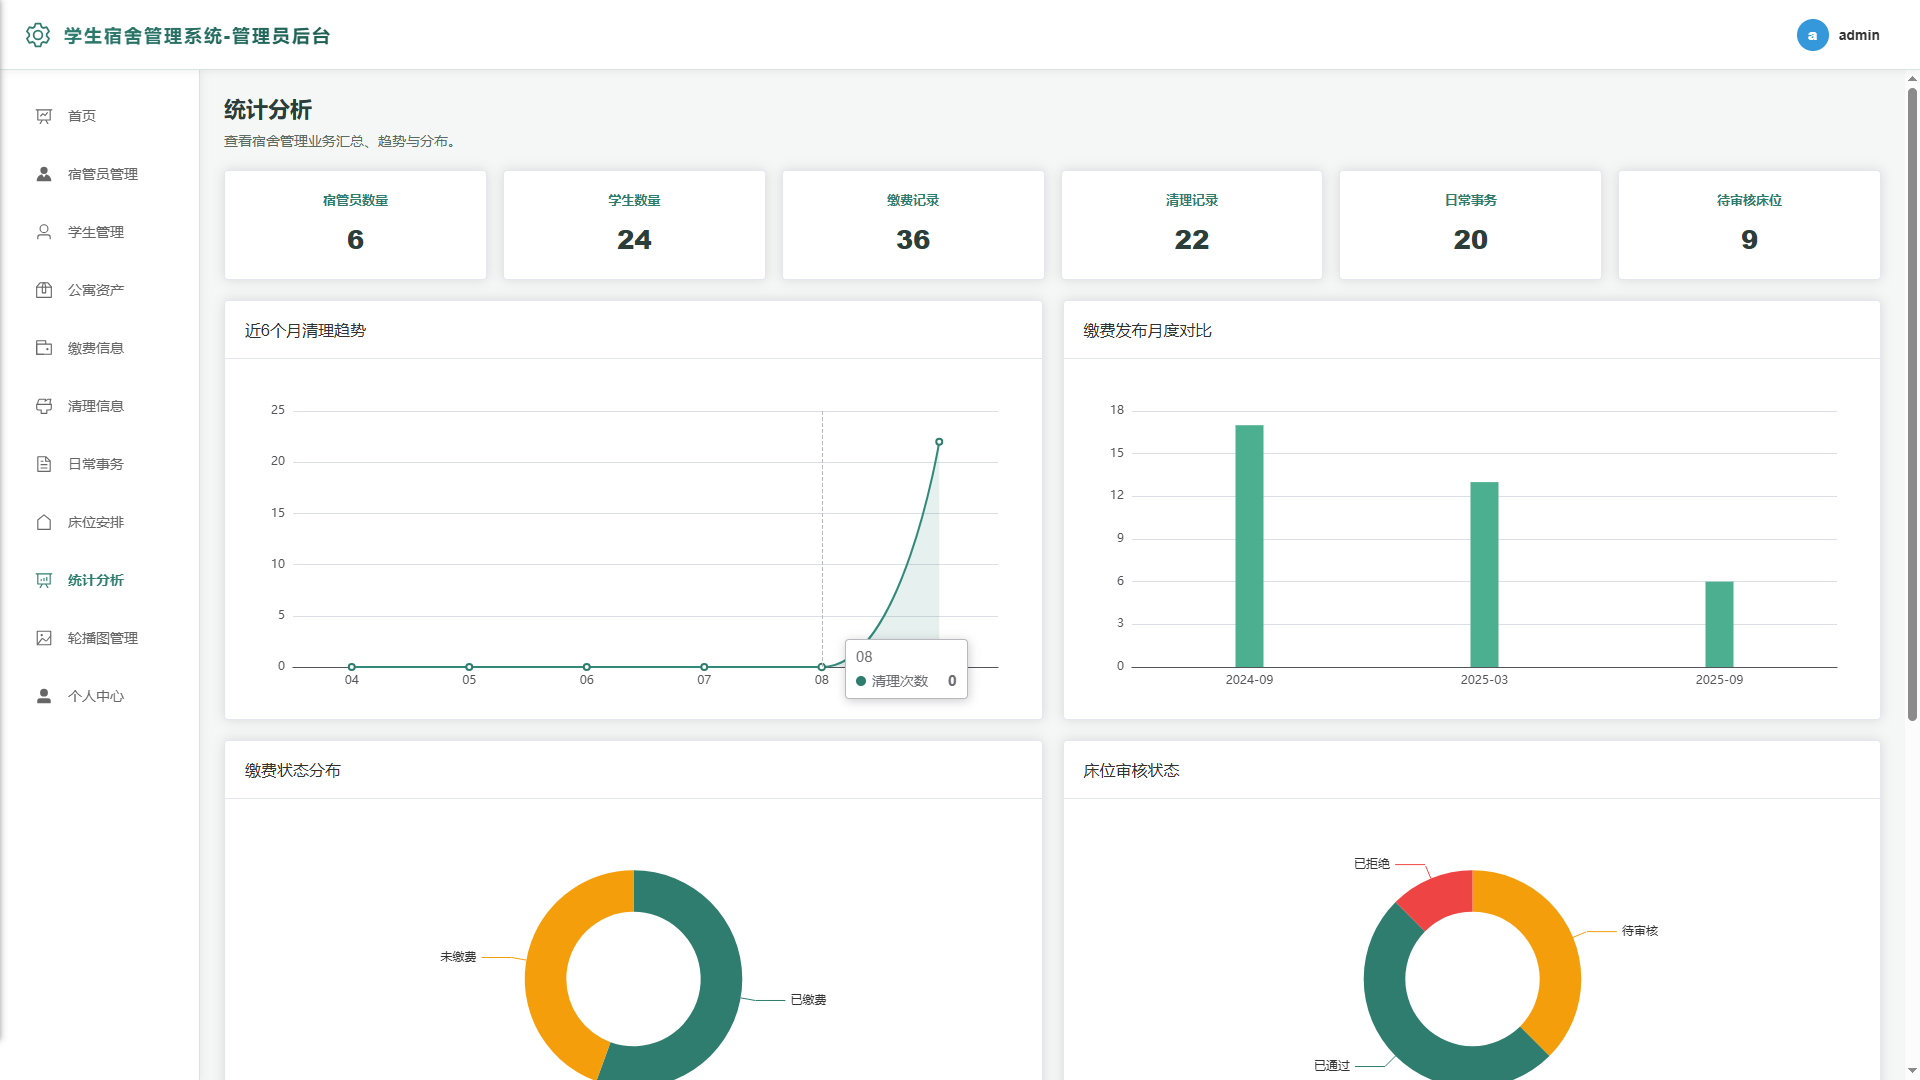Screen dimensions: 1920x1080
Task: Click the 轮播图管理 picture icon
Action: [x=44, y=638]
